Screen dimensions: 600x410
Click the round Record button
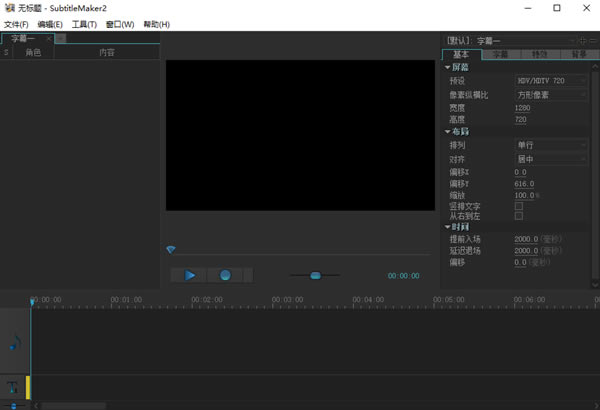pyautogui.click(x=225, y=275)
